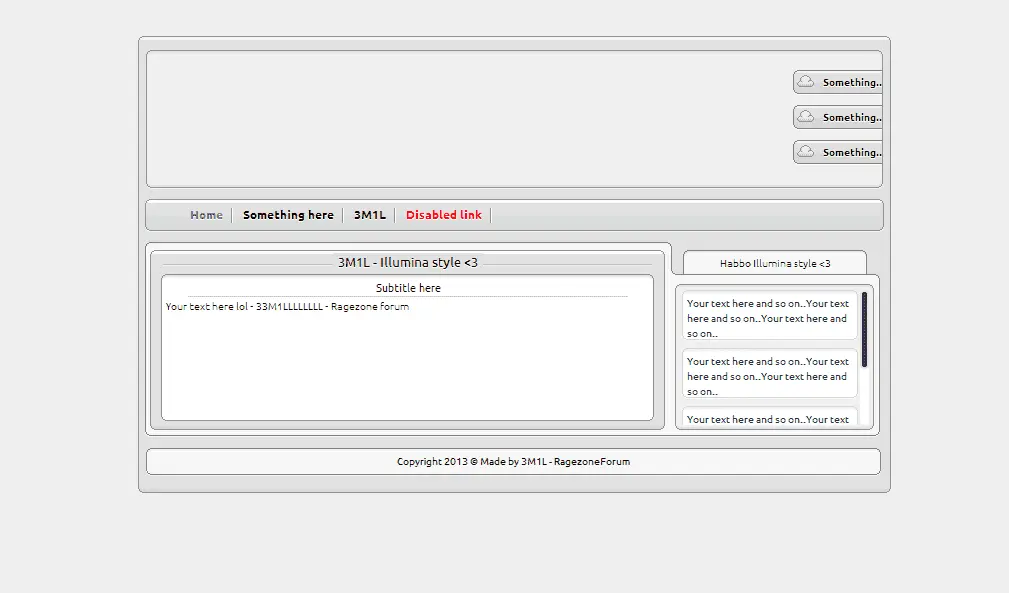Go to the 3M1L navigation link
Image resolution: width=1009 pixels, height=593 pixels.
(x=369, y=215)
